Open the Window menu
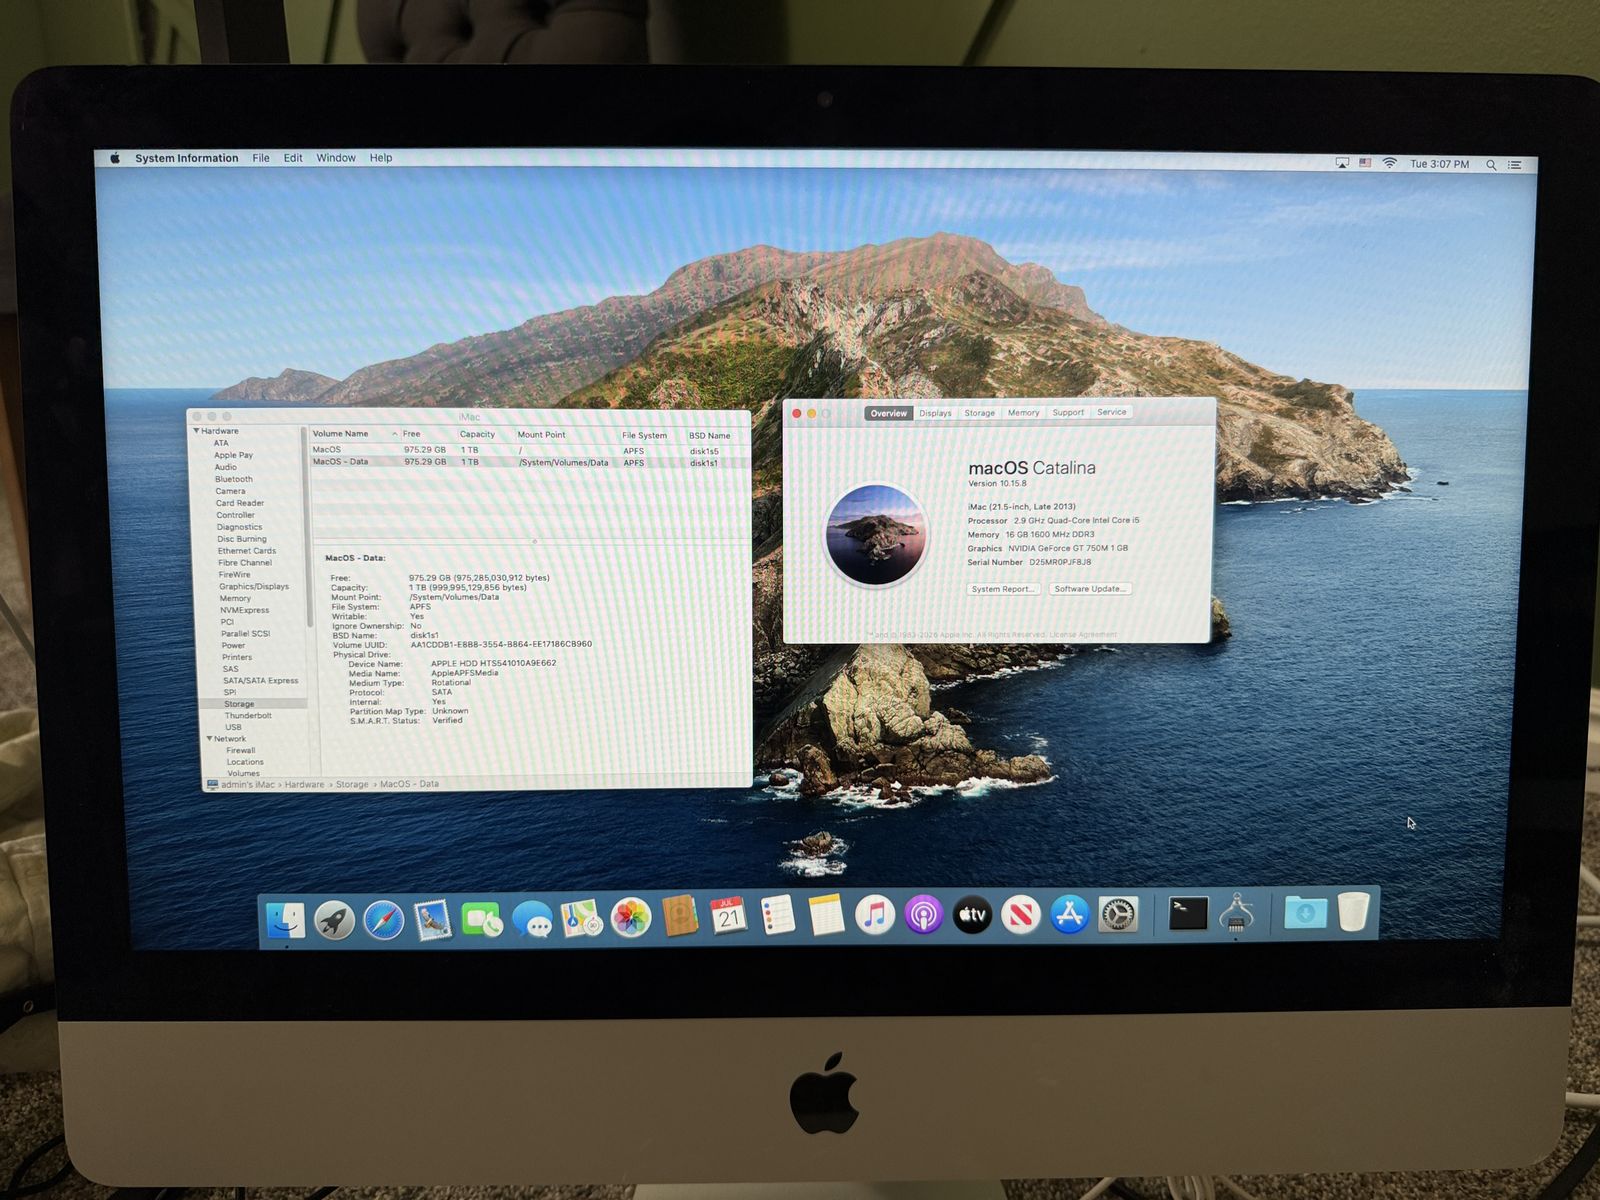 pos(336,158)
